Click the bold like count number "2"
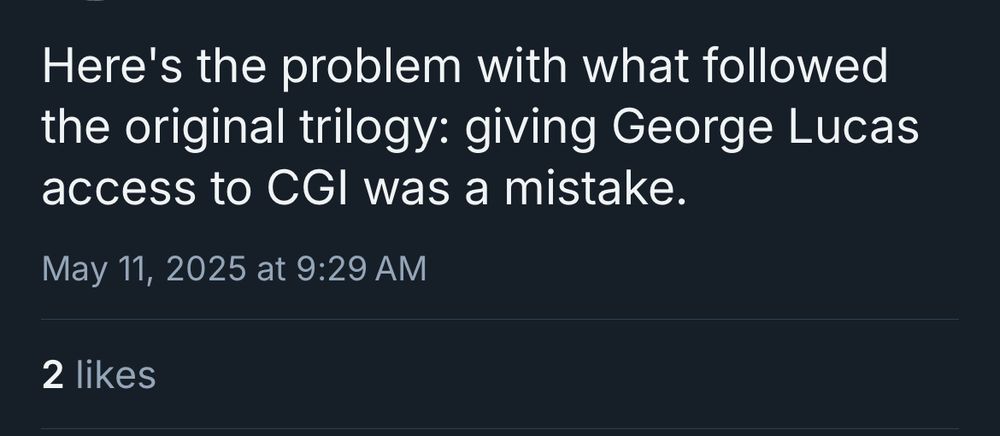 53,375
